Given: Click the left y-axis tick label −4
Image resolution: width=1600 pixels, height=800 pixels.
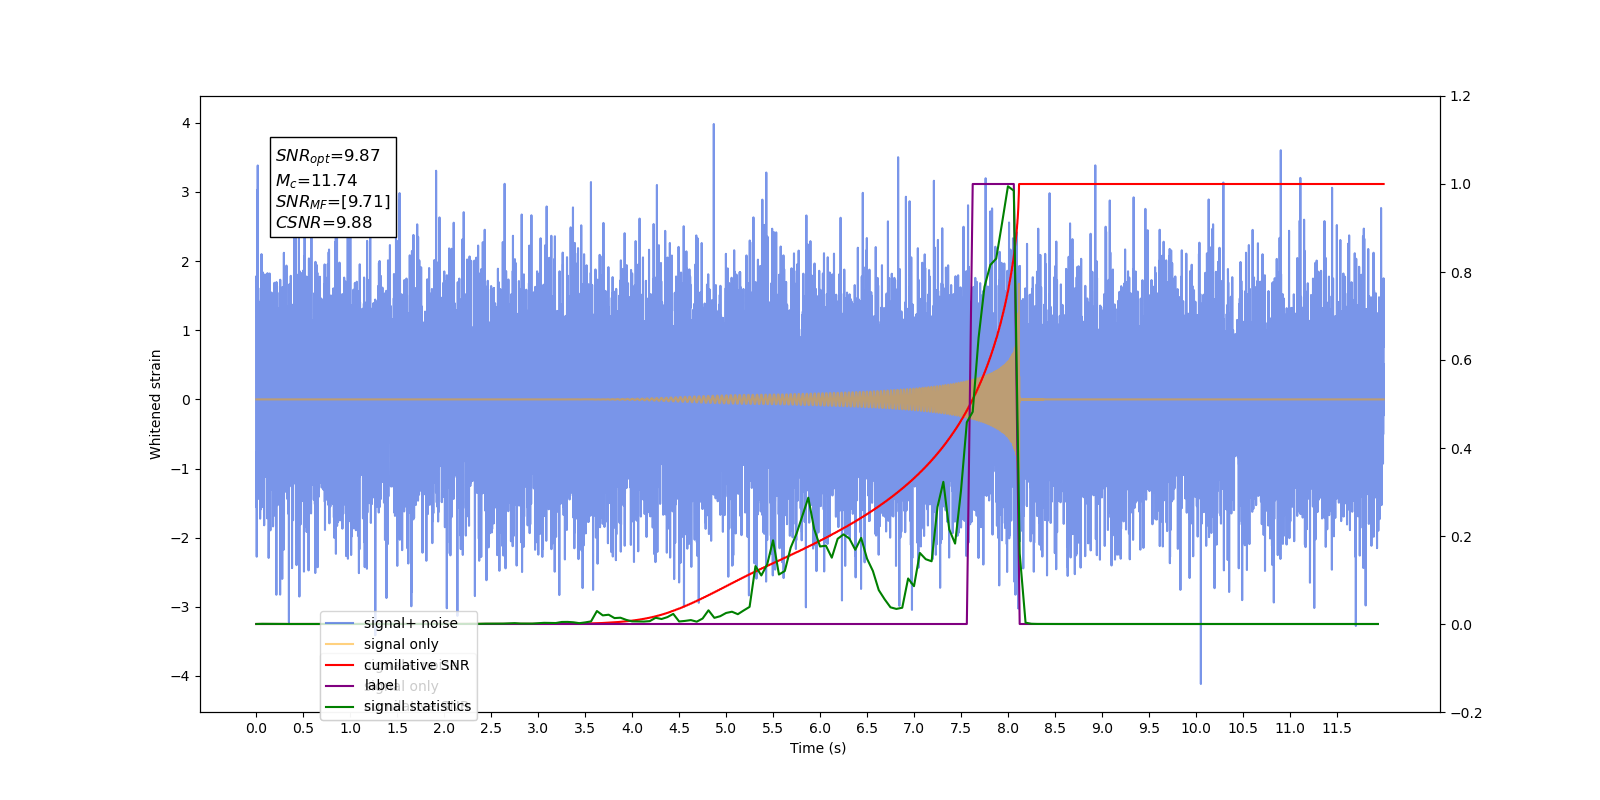Looking at the screenshot, I should coord(181,676).
